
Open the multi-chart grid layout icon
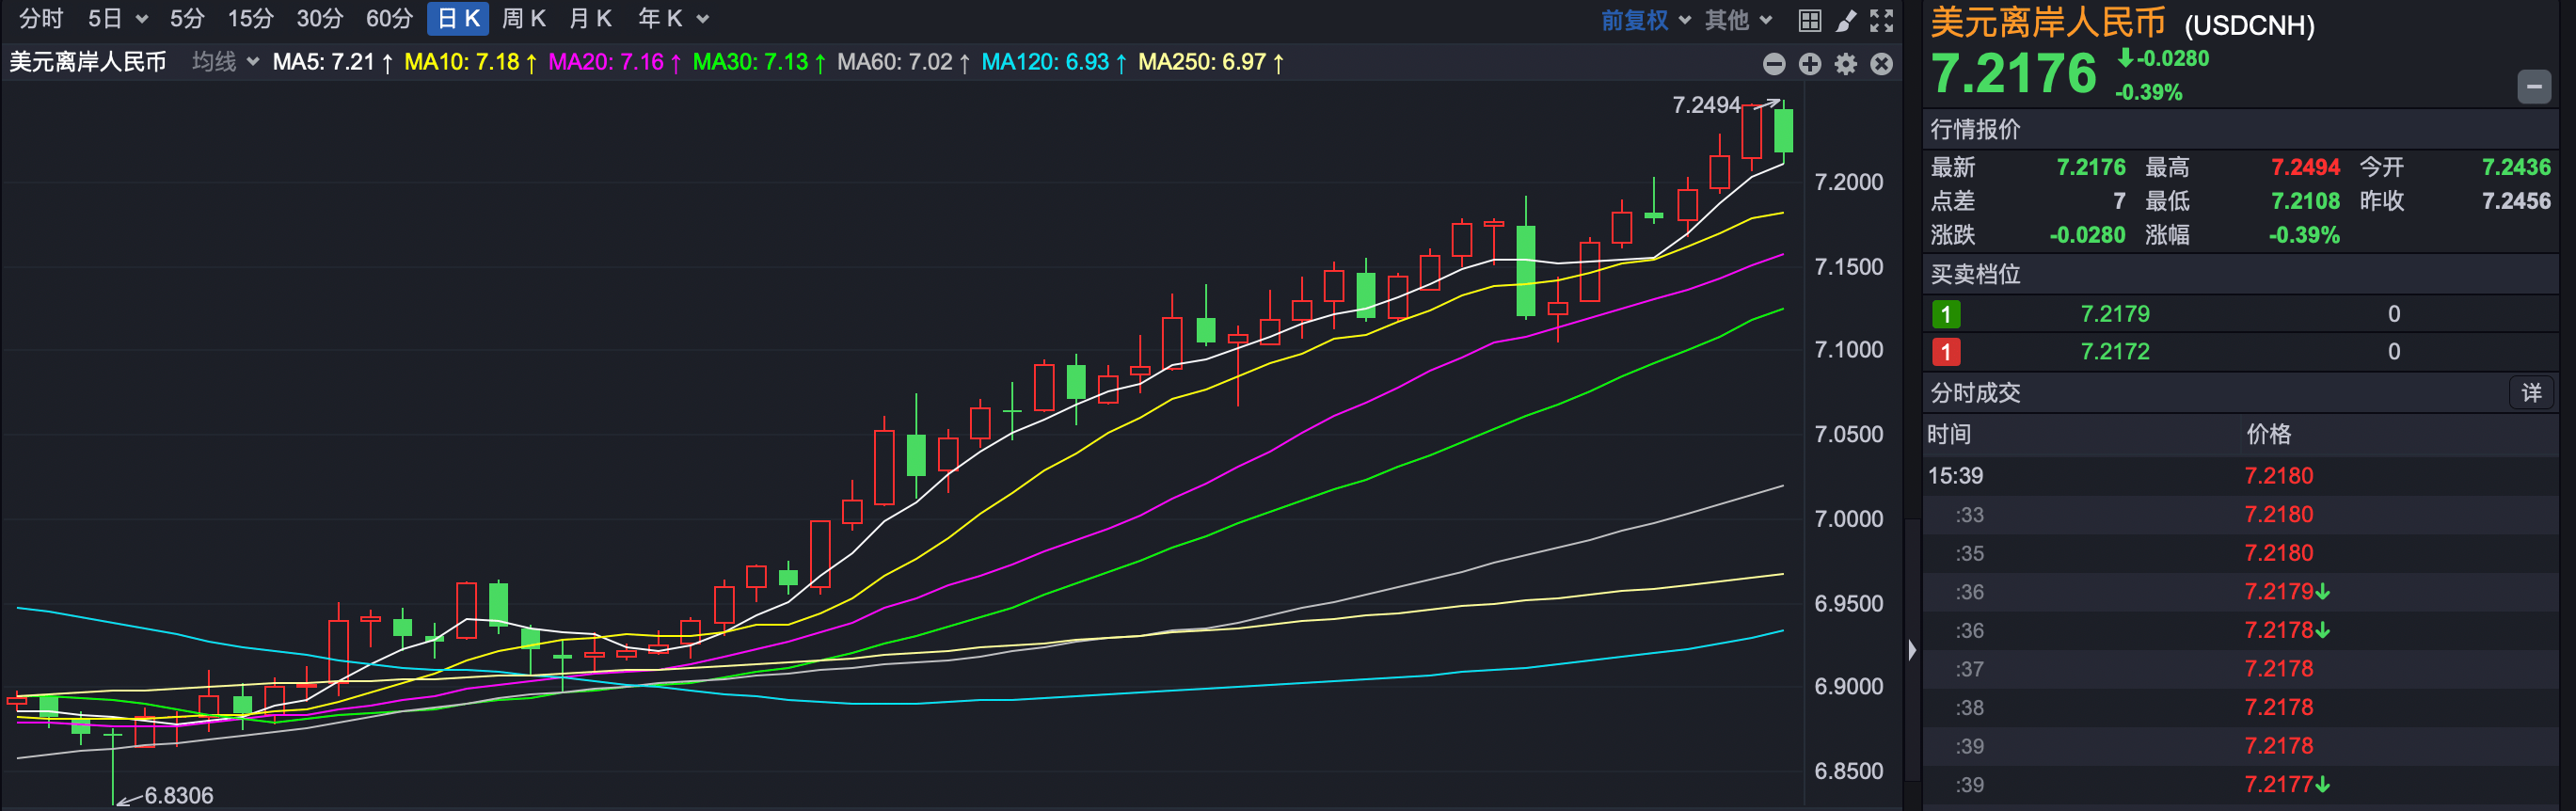point(1809,20)
